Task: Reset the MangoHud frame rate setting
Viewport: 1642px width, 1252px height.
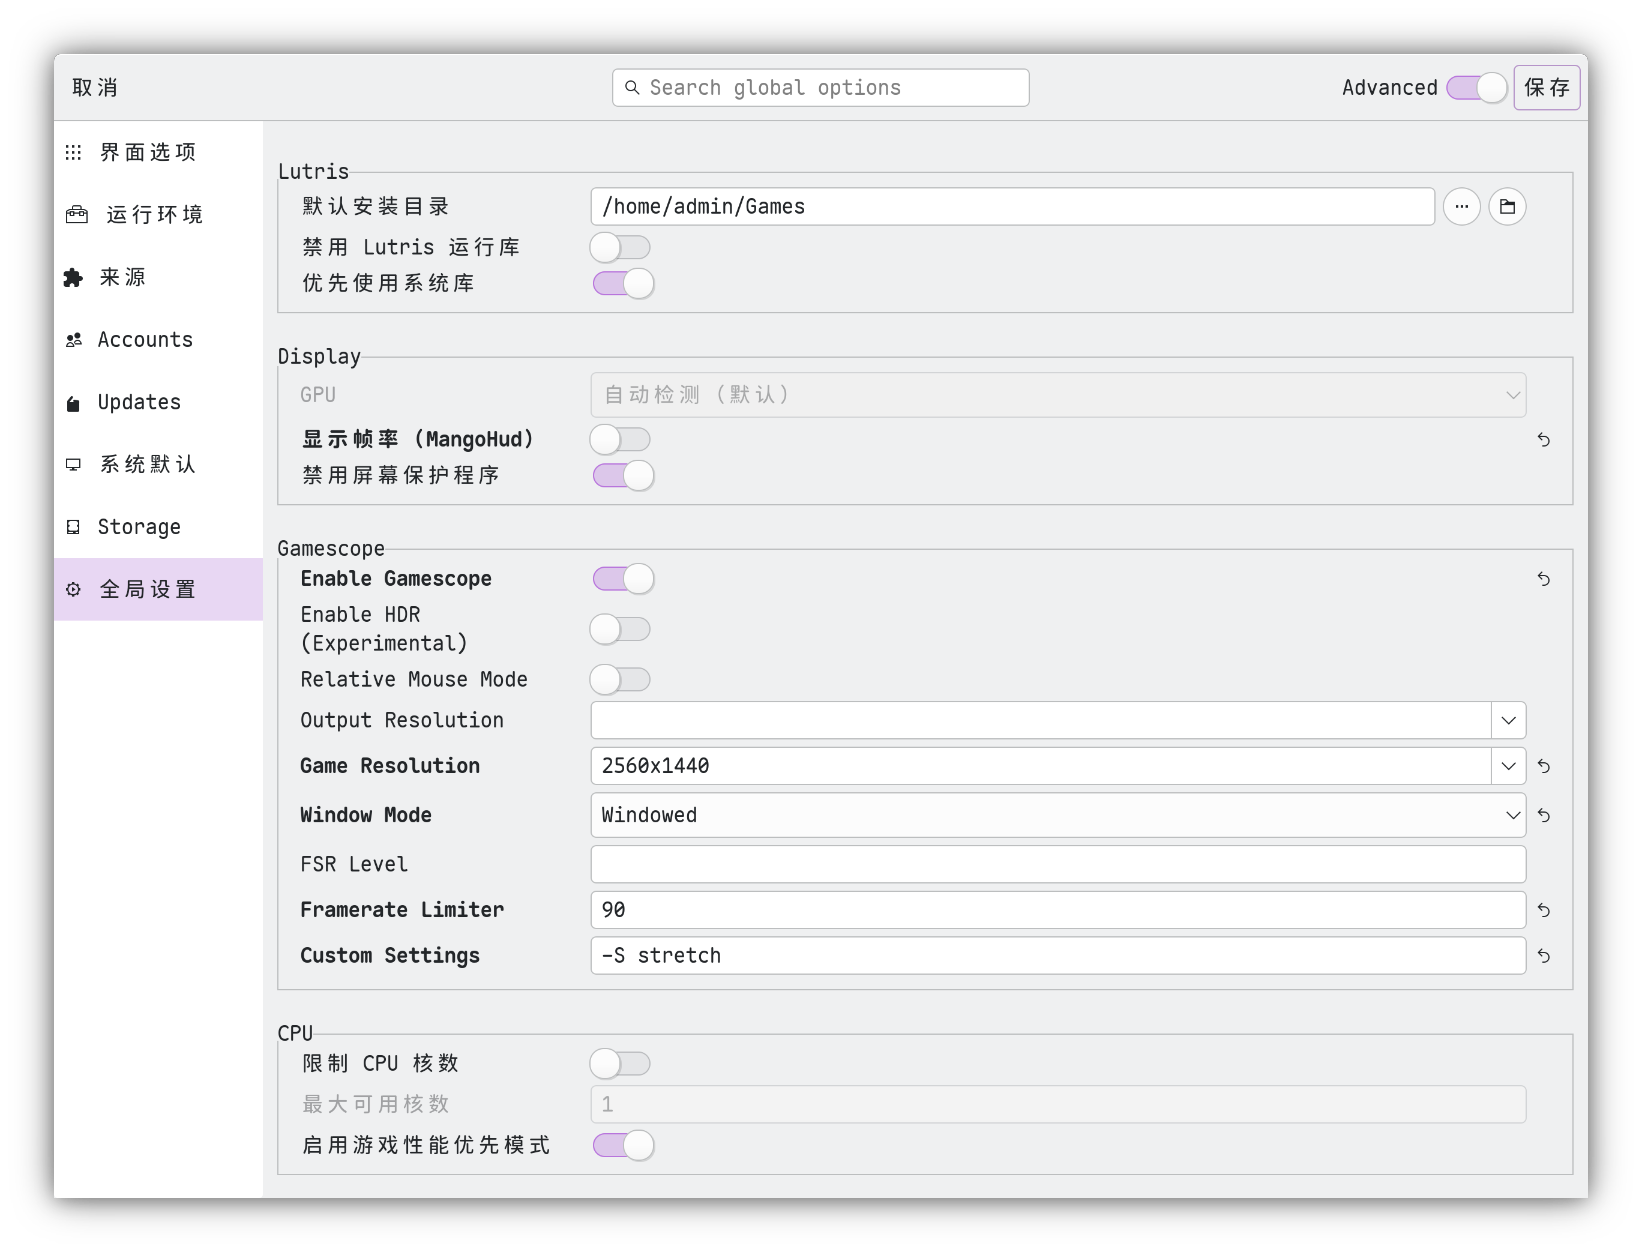Action: coord(1543,440)
